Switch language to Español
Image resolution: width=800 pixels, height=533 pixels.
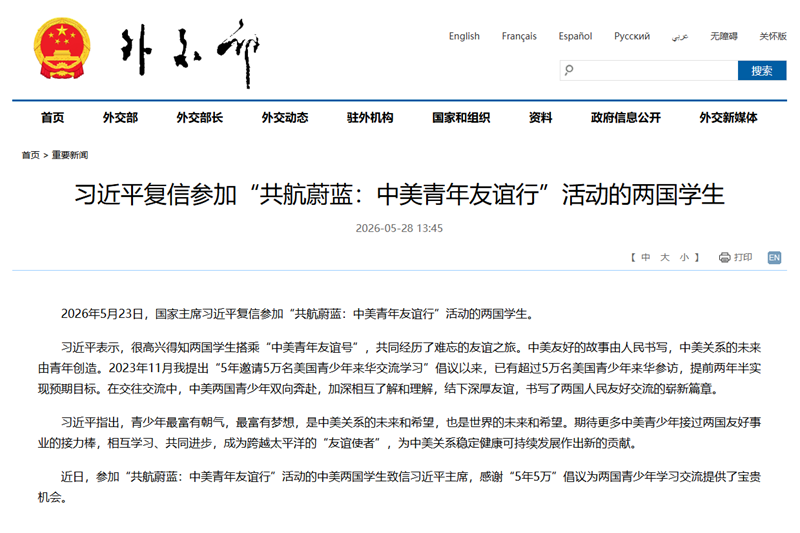pos(575,36)
